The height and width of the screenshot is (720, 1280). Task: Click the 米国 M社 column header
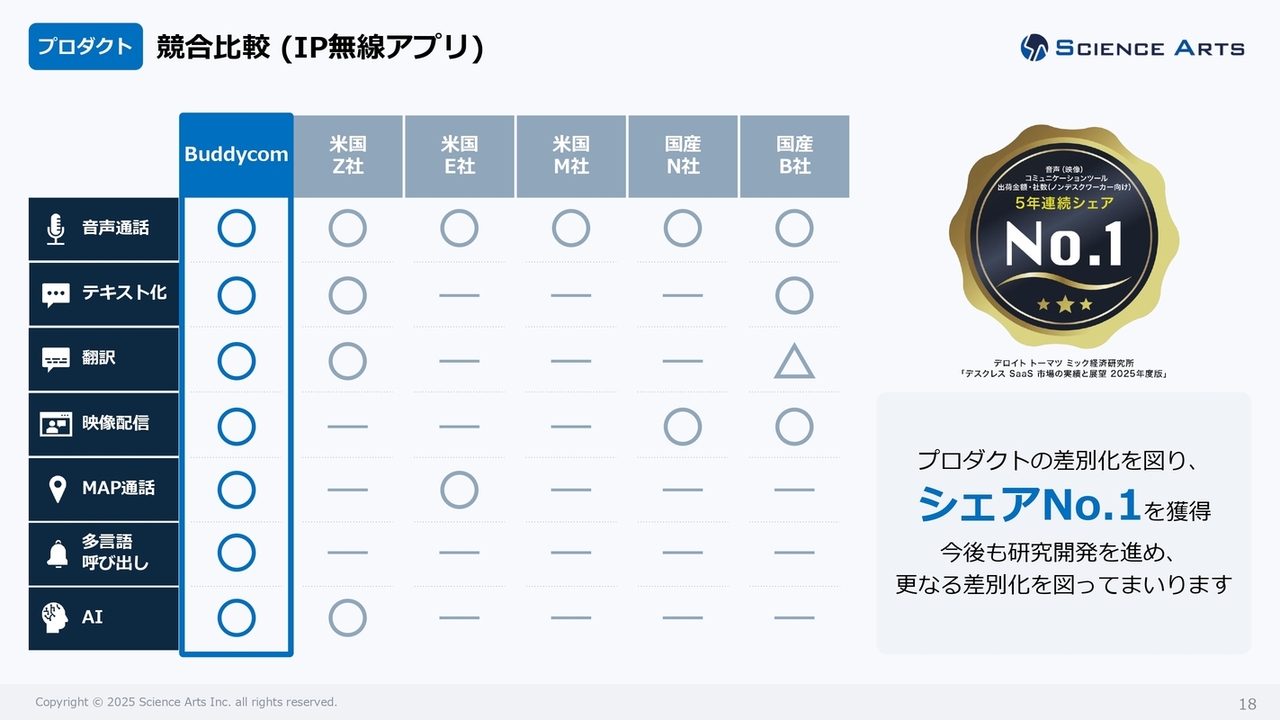[571, 156]
